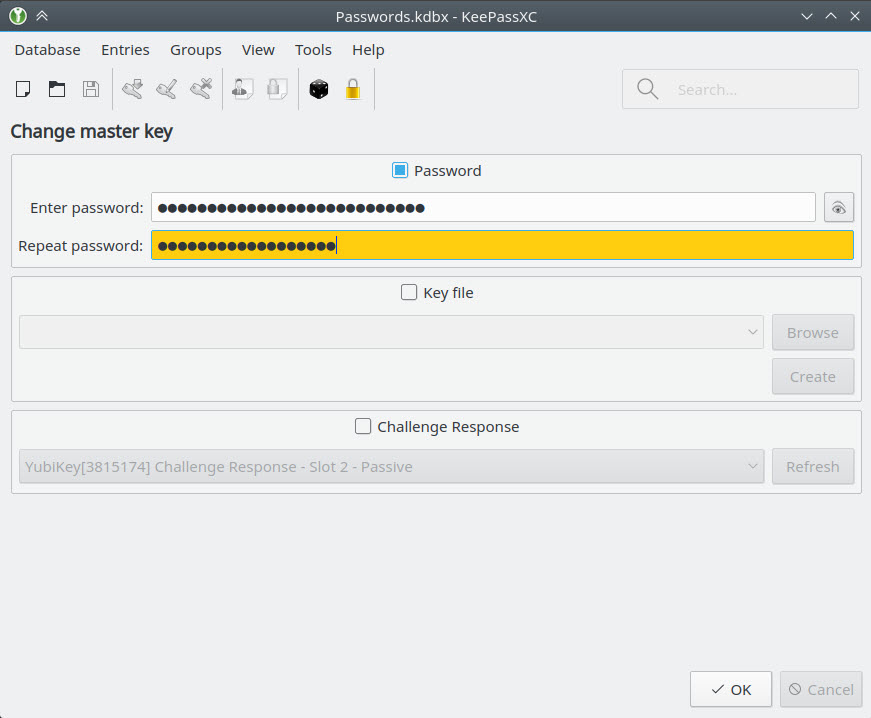Click the Copy password toolbar icon
The image size is (871, 718).
pyautogui.click(x=277, y=89)
